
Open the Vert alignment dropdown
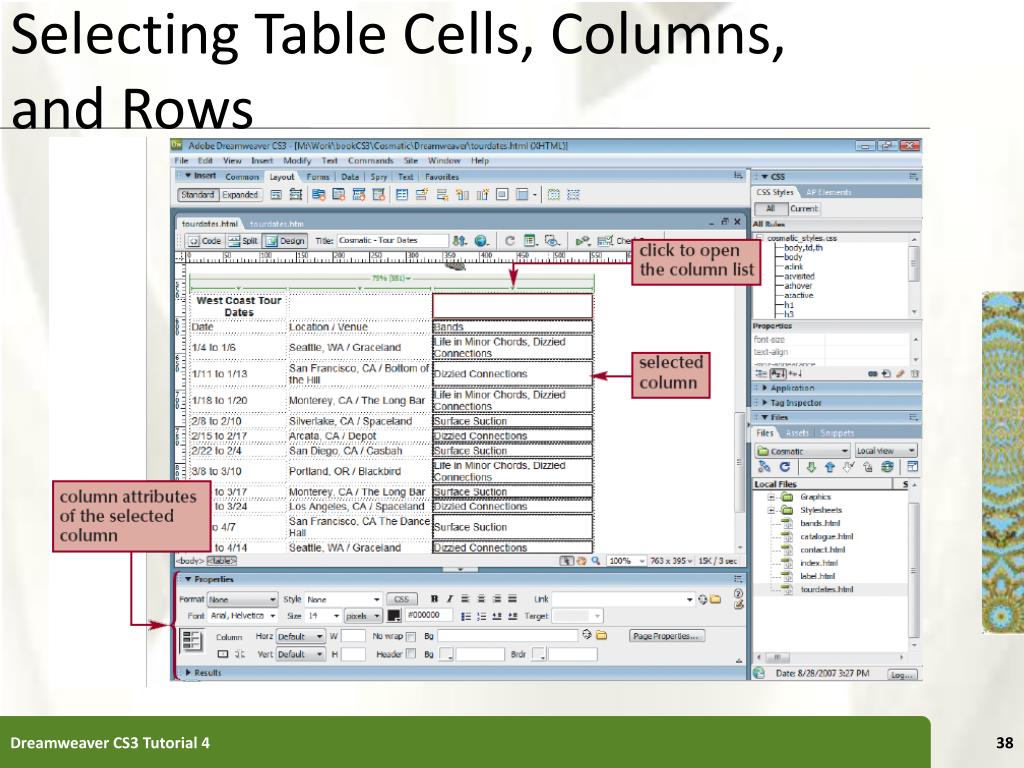(300, 654)
